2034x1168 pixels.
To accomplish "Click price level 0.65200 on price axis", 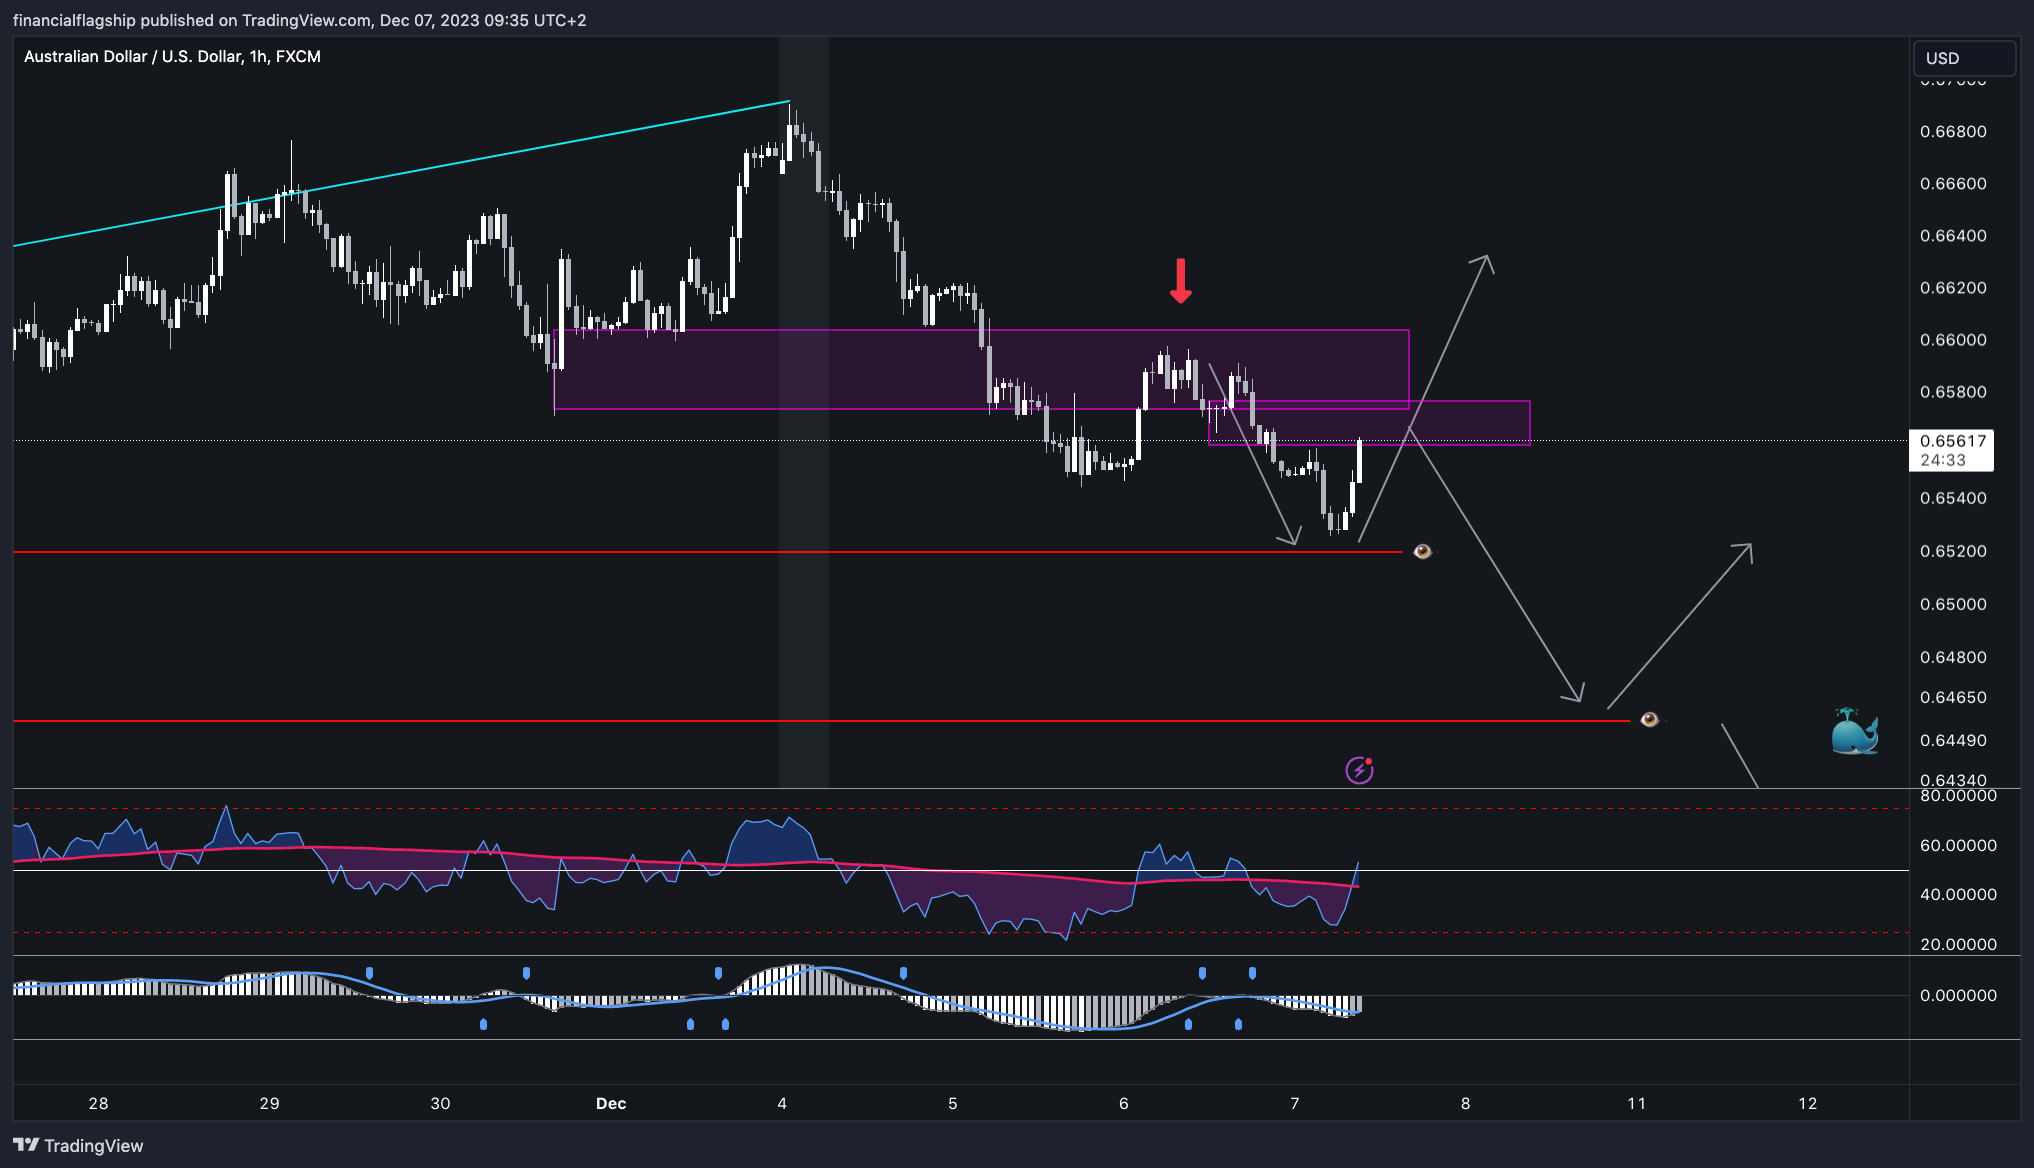I will point(1953,551).
